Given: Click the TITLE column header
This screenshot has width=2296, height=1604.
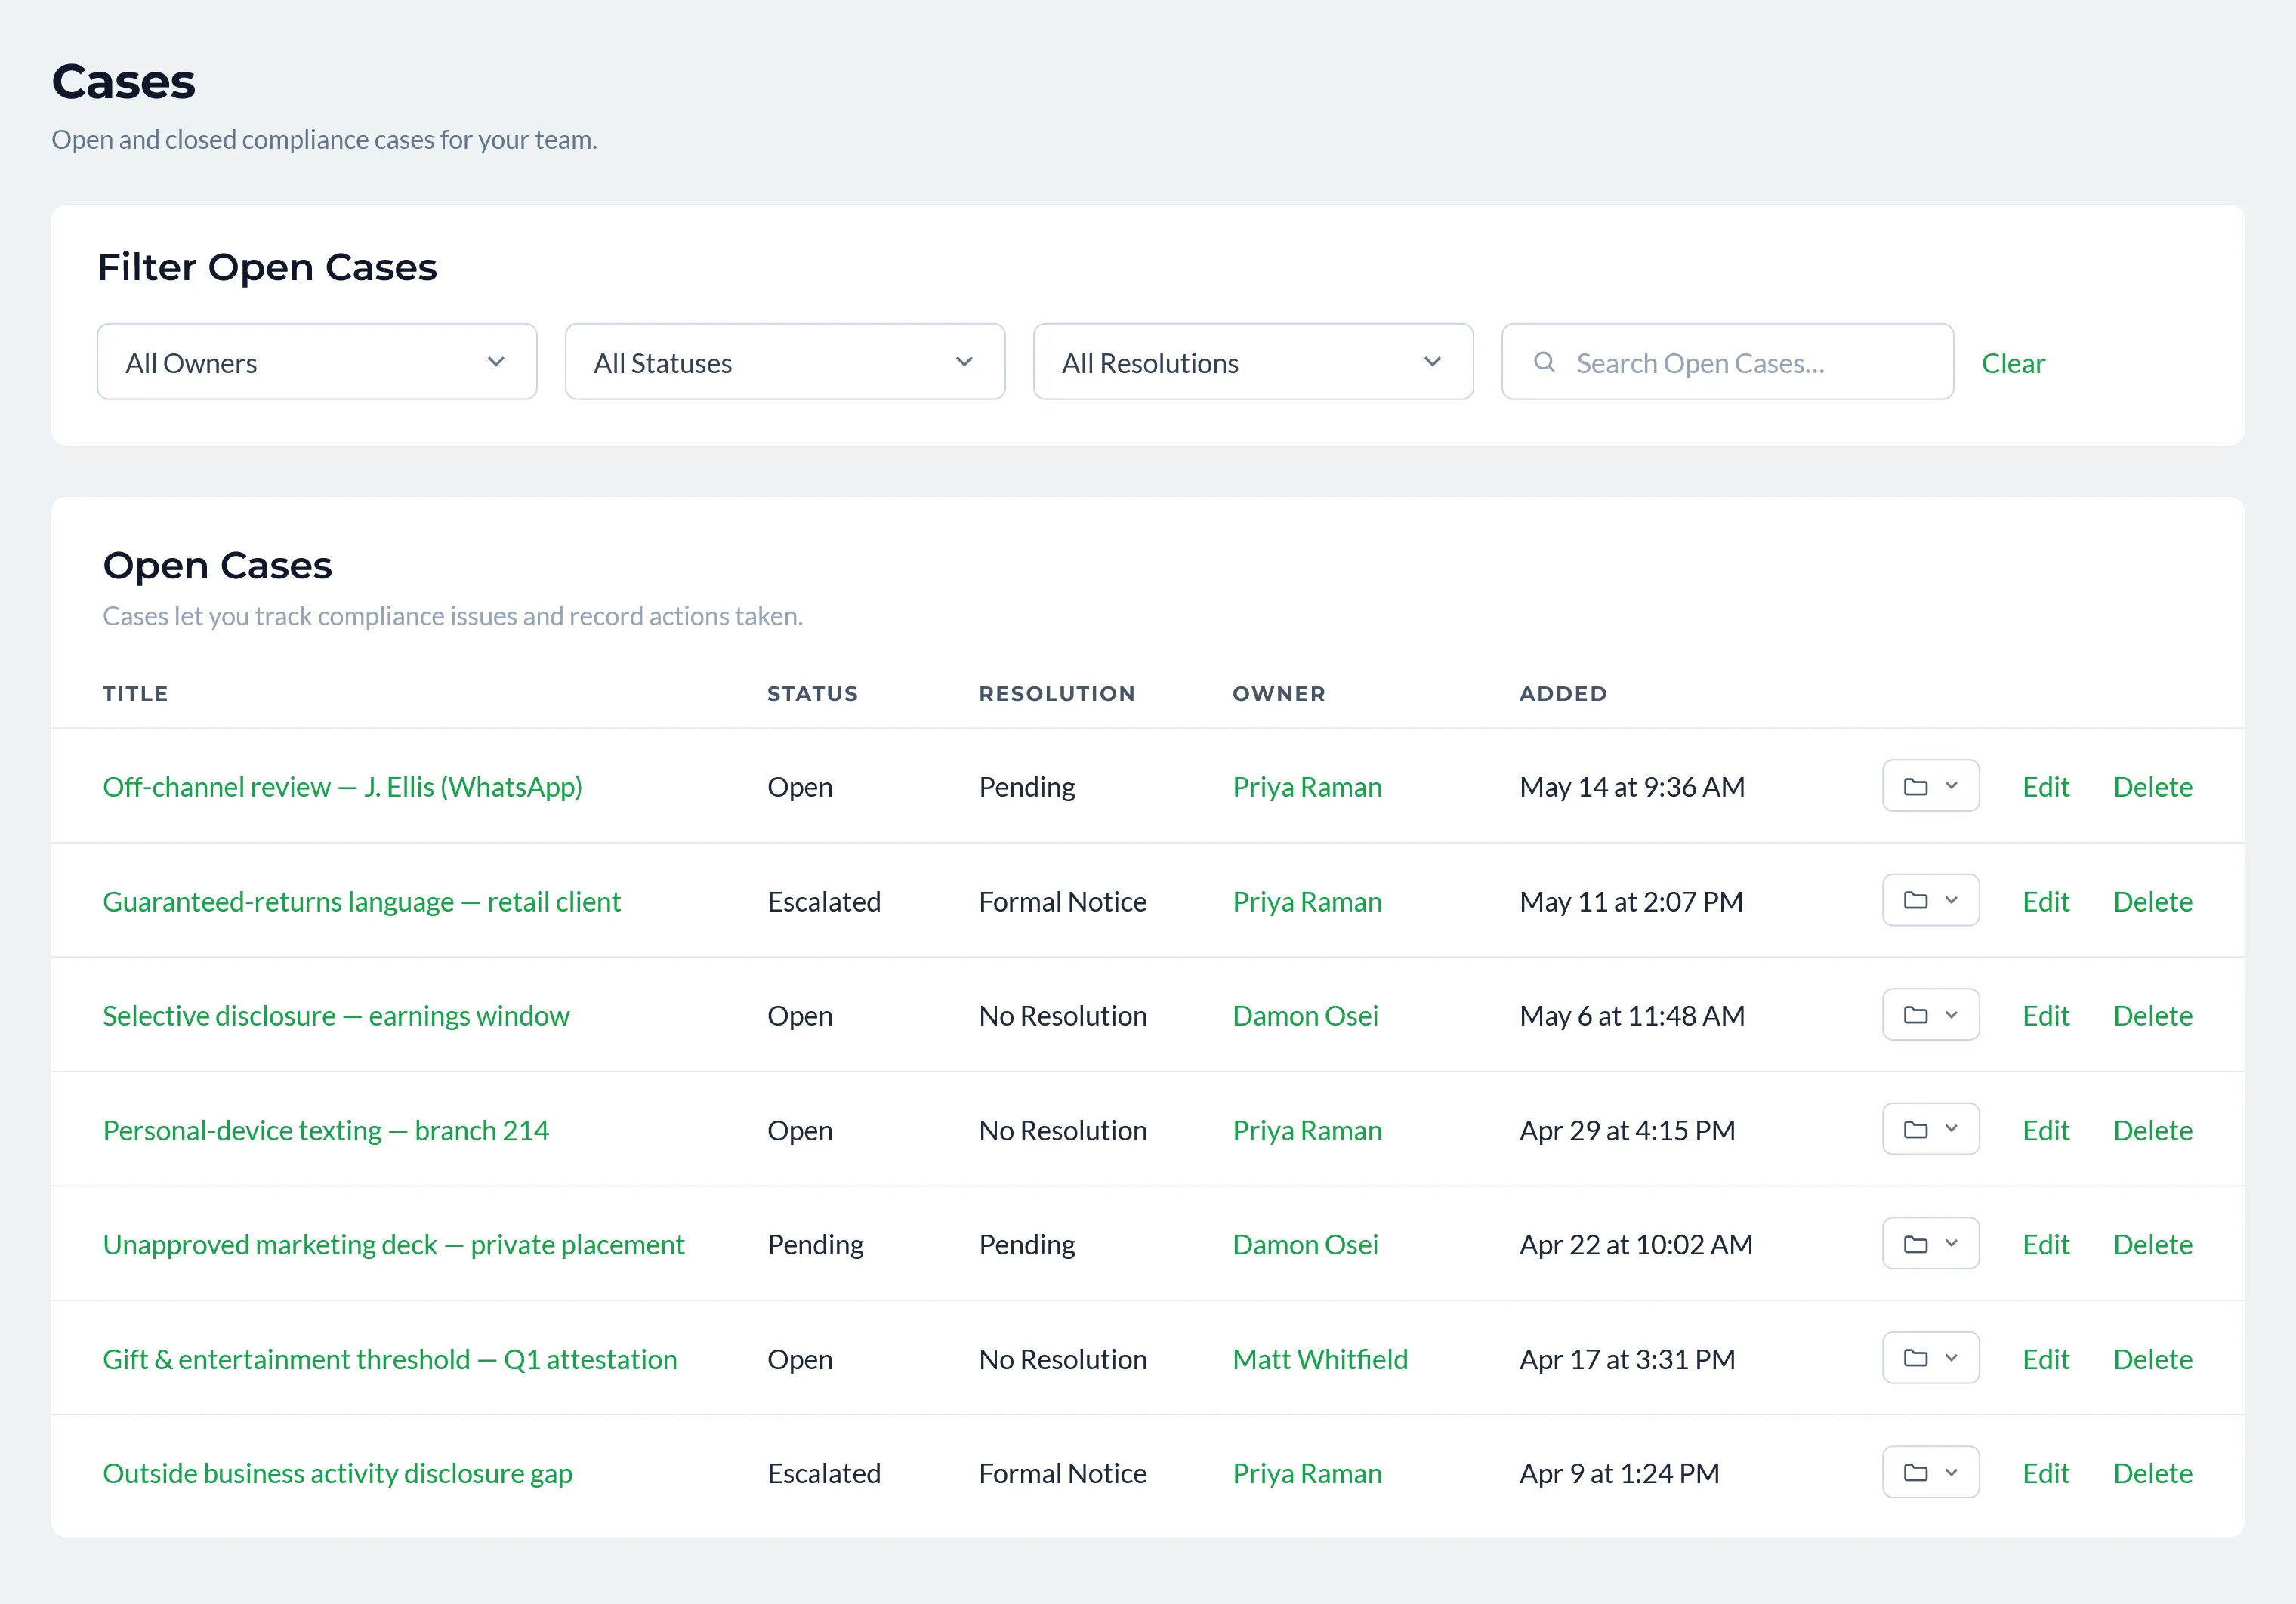Looking at the screenshot, I should tap(135, 693).
